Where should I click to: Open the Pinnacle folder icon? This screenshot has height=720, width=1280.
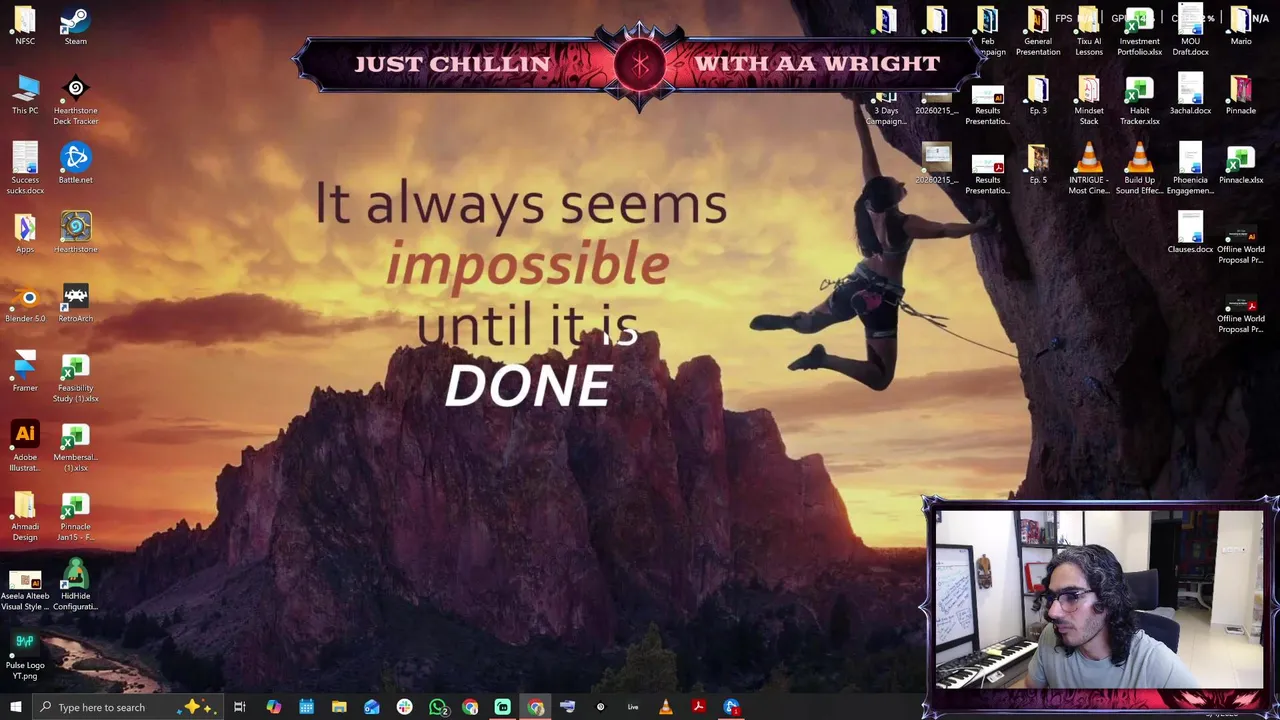(x=1241, y=95)
